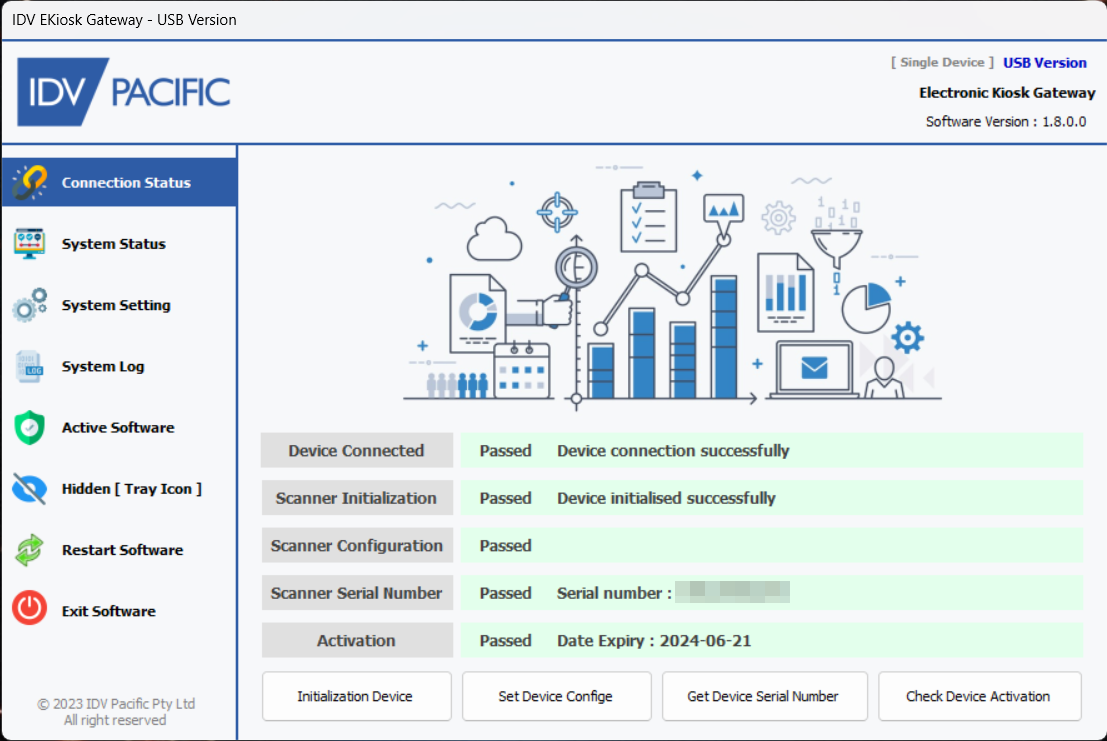
Task: Click the '[ Single Device ]' label
Action: pos(942,62)
